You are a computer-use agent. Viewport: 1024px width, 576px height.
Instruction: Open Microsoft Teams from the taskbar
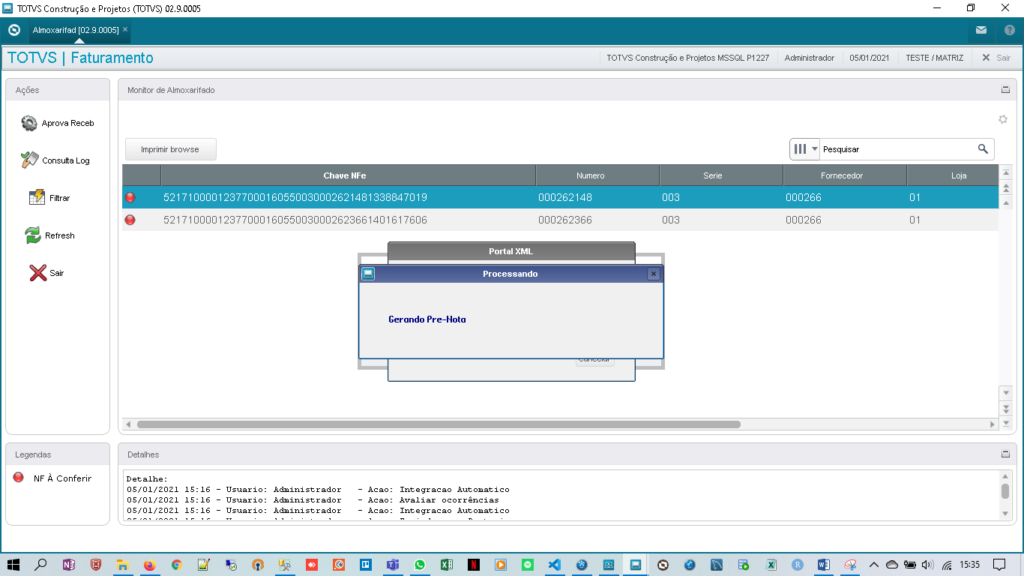tap(392, 565)
